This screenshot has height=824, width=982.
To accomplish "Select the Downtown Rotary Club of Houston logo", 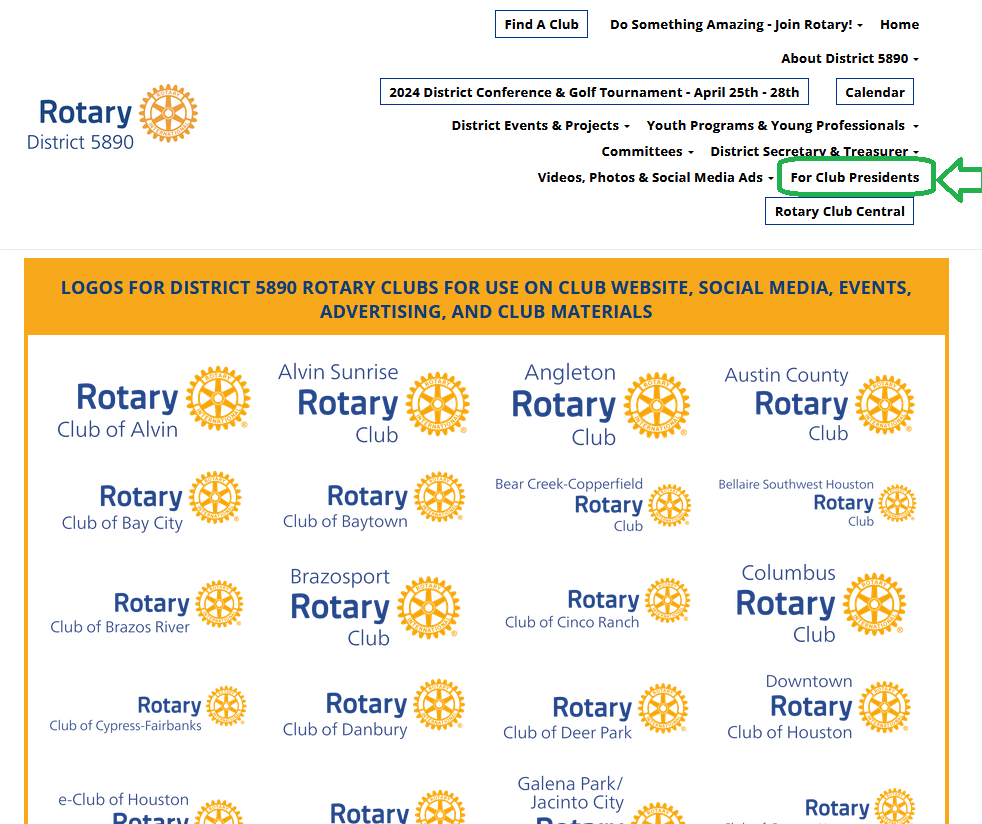I will tap(819, 707).
